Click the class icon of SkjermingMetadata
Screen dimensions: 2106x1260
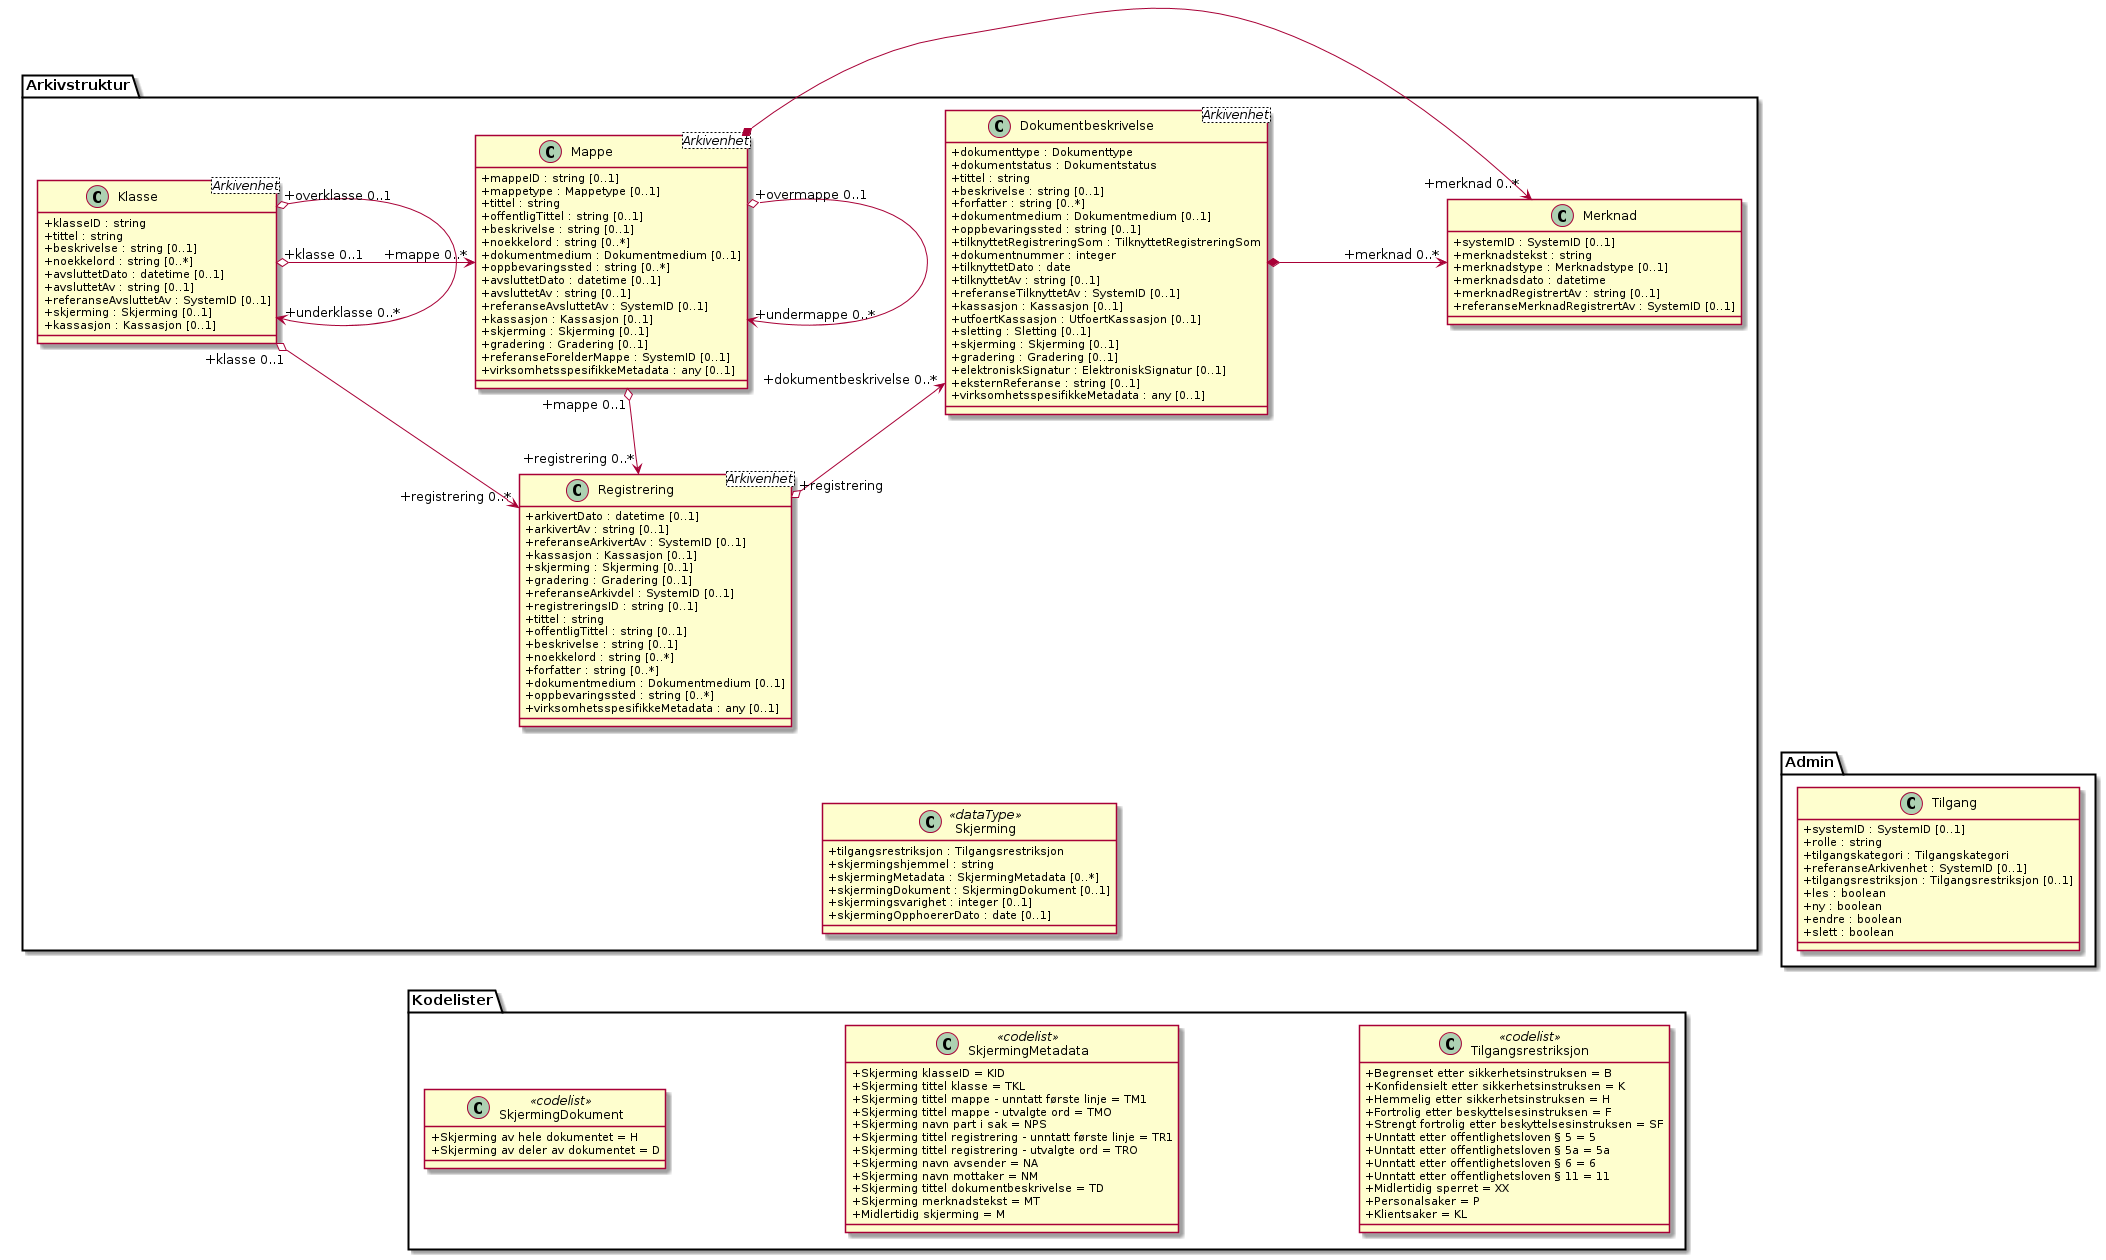pyautogui.click(x=947, y=1044)
